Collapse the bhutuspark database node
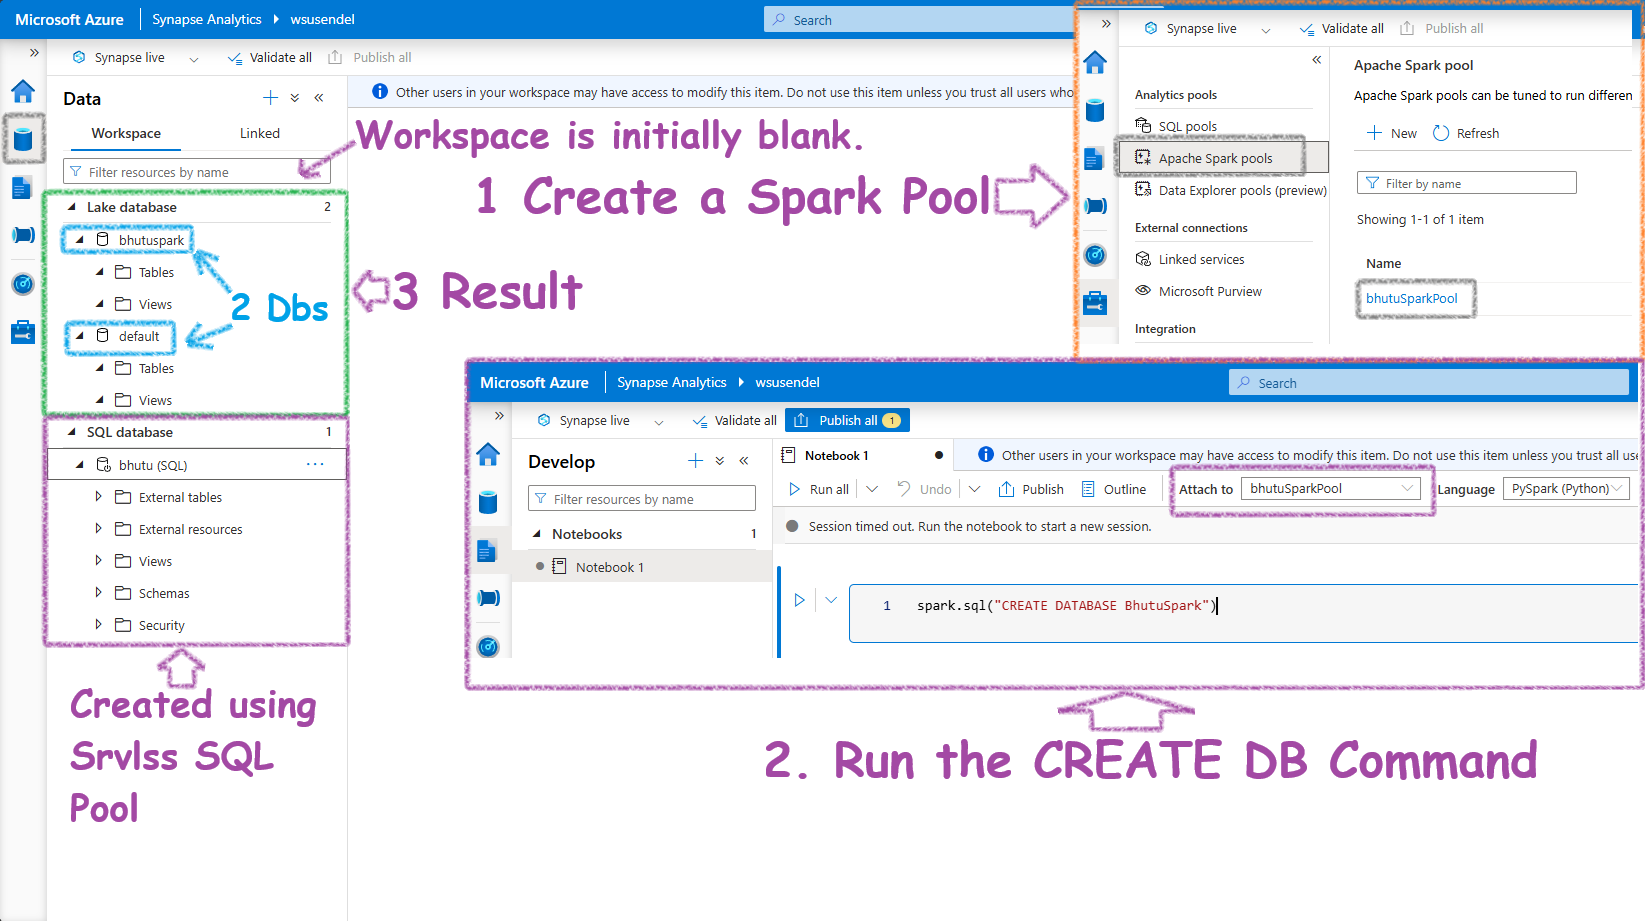1645x921 pixels. point(80,240)
